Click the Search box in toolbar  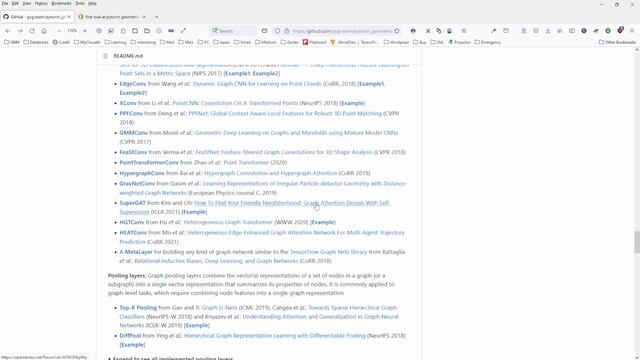coord(234,31)
